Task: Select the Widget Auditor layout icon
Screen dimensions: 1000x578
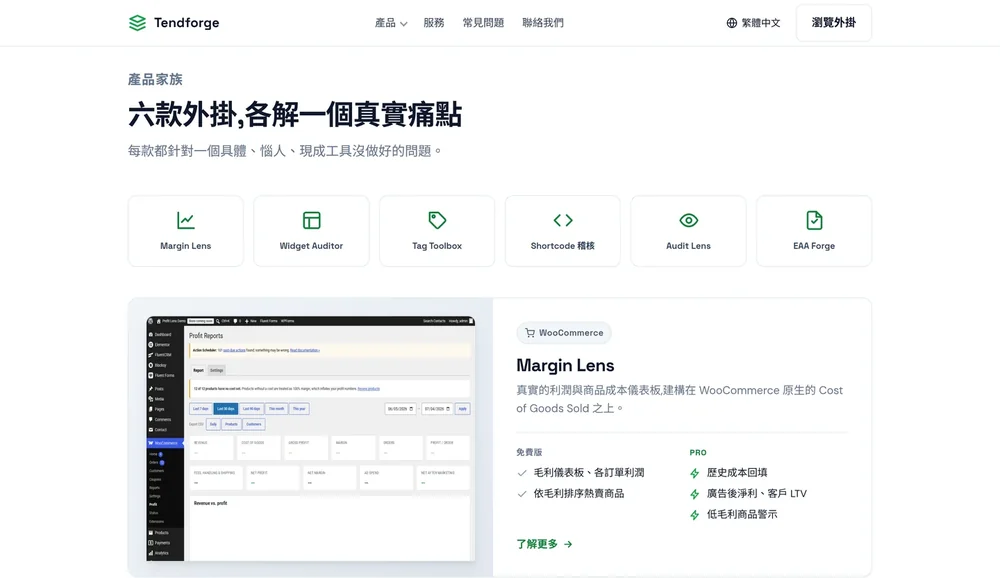Action: (x=311, y=221)
